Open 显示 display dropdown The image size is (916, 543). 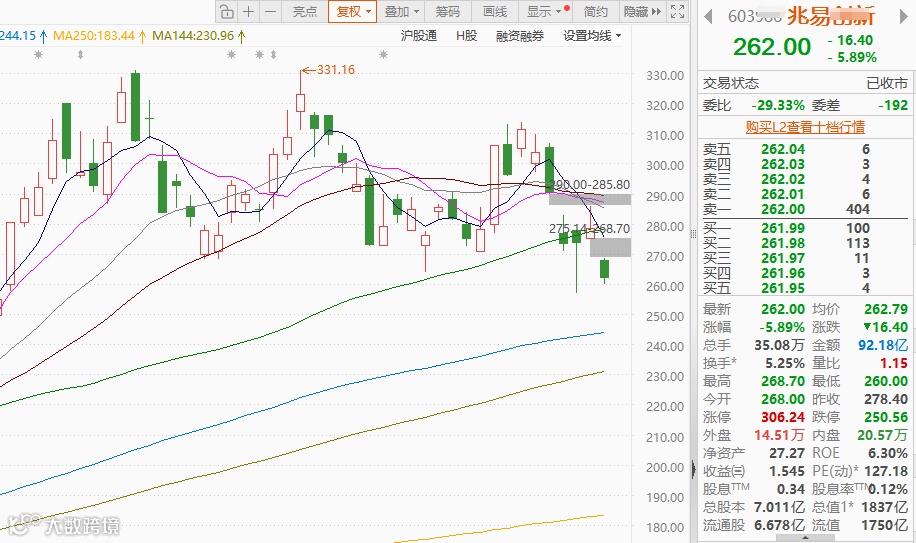544,12
